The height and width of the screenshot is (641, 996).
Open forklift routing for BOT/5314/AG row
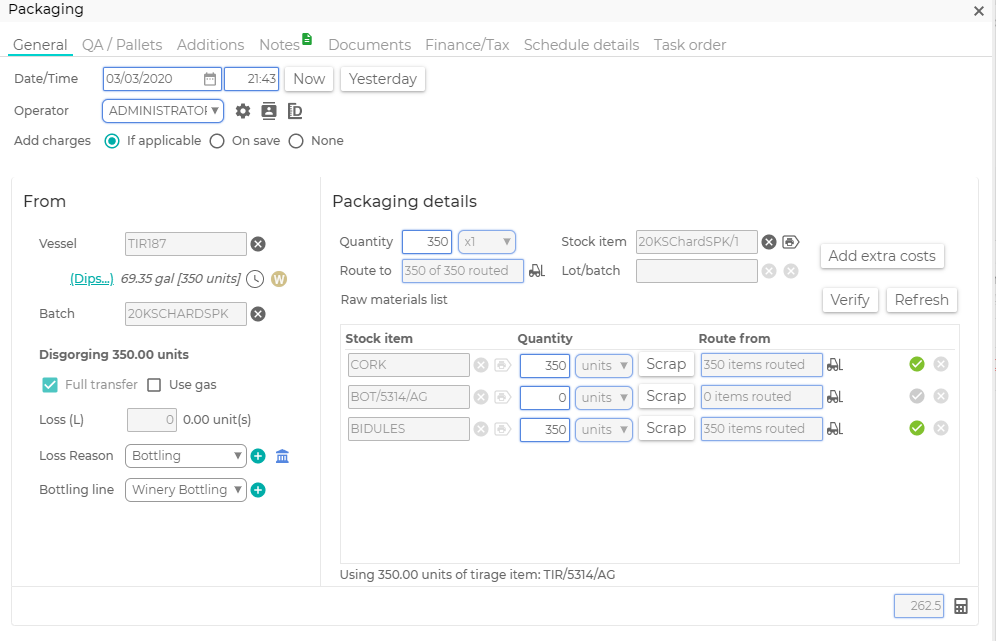tap(835, 396)
